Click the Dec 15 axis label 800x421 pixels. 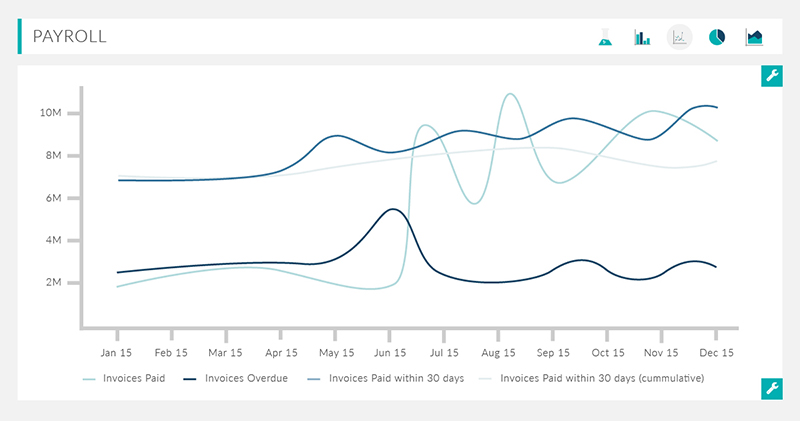716,353
